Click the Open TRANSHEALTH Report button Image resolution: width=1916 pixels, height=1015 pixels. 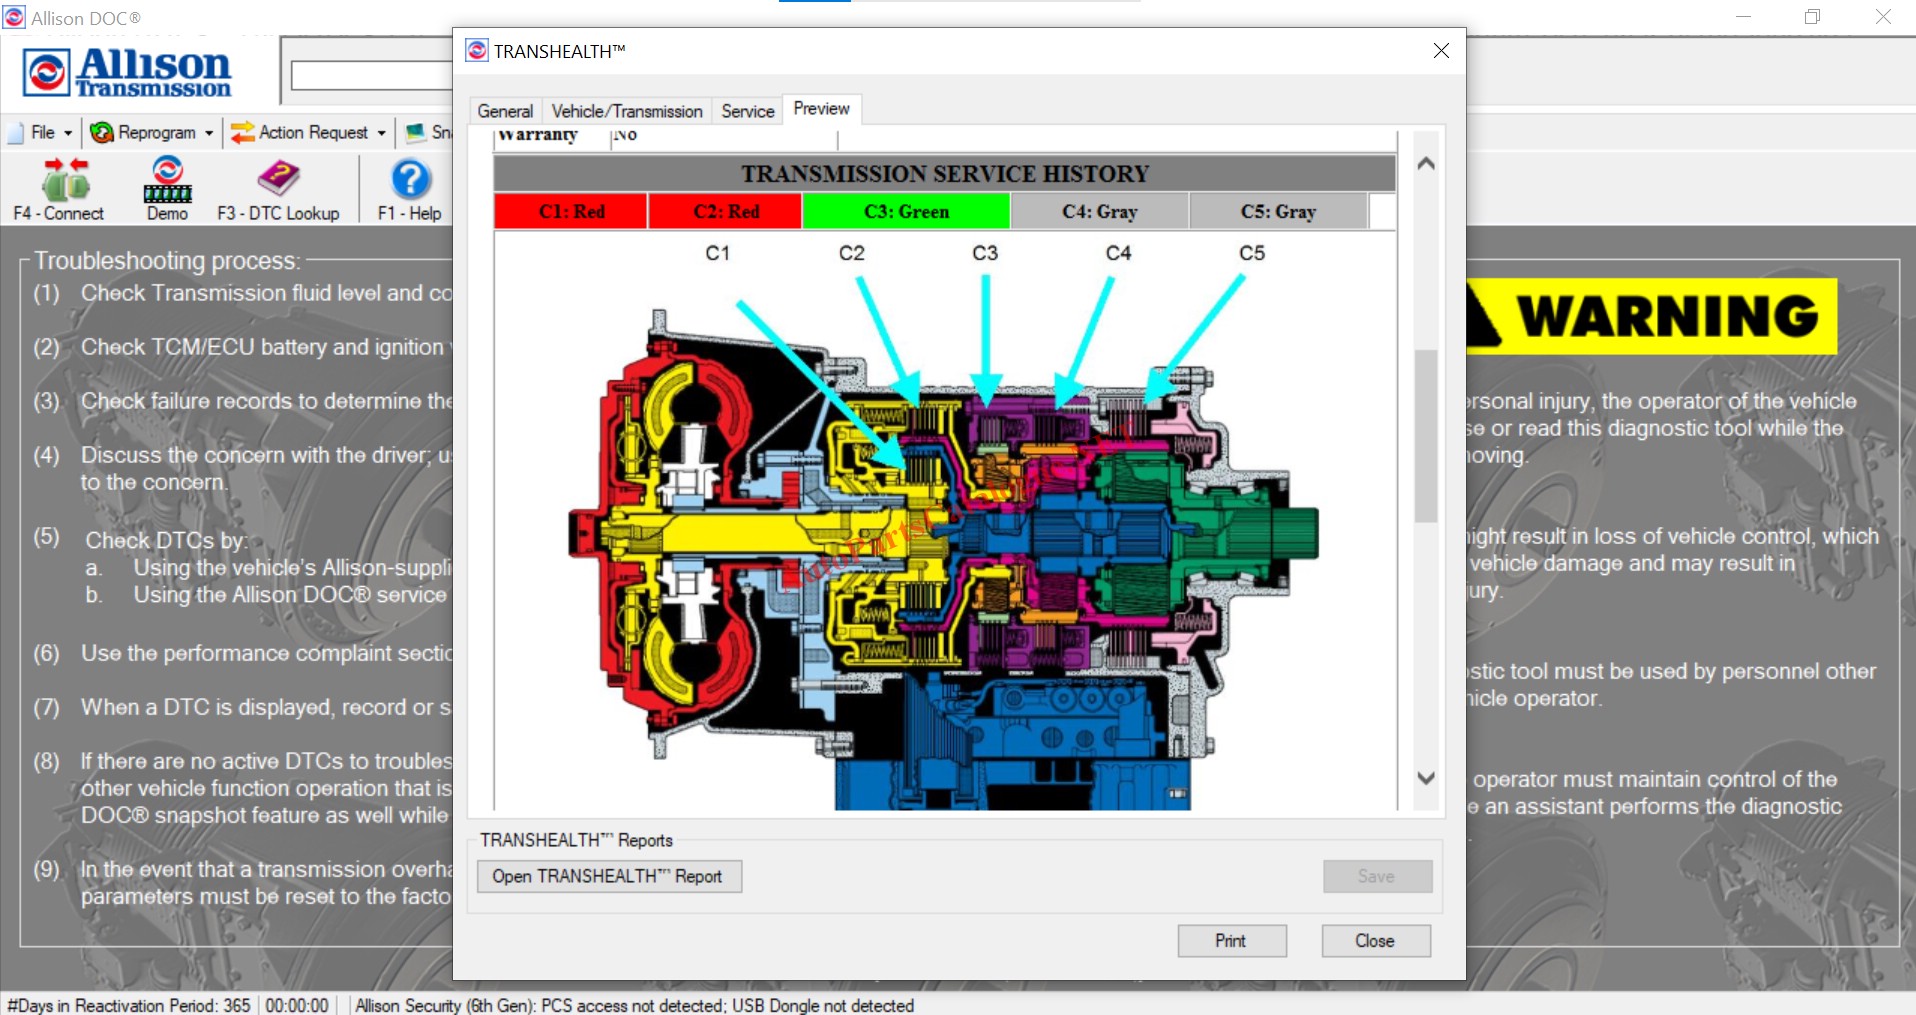pyautogui.click(x=608, y=876)
